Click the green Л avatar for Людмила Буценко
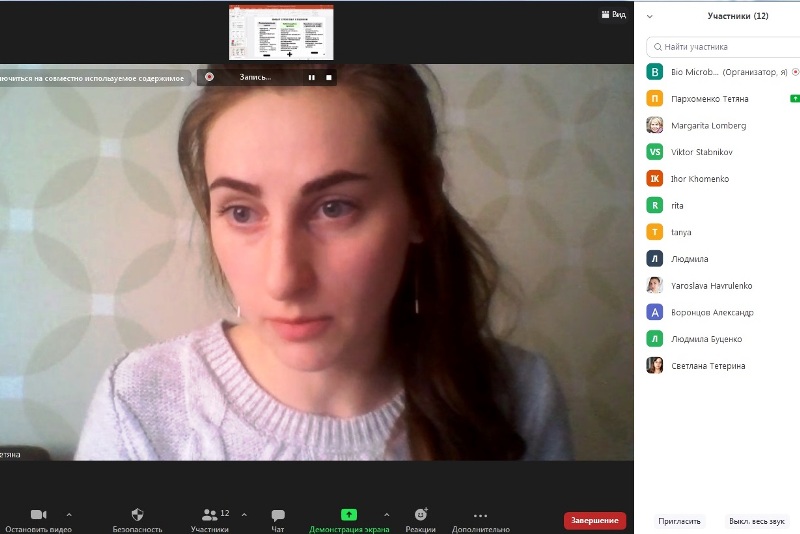 (x=655, y=339)
